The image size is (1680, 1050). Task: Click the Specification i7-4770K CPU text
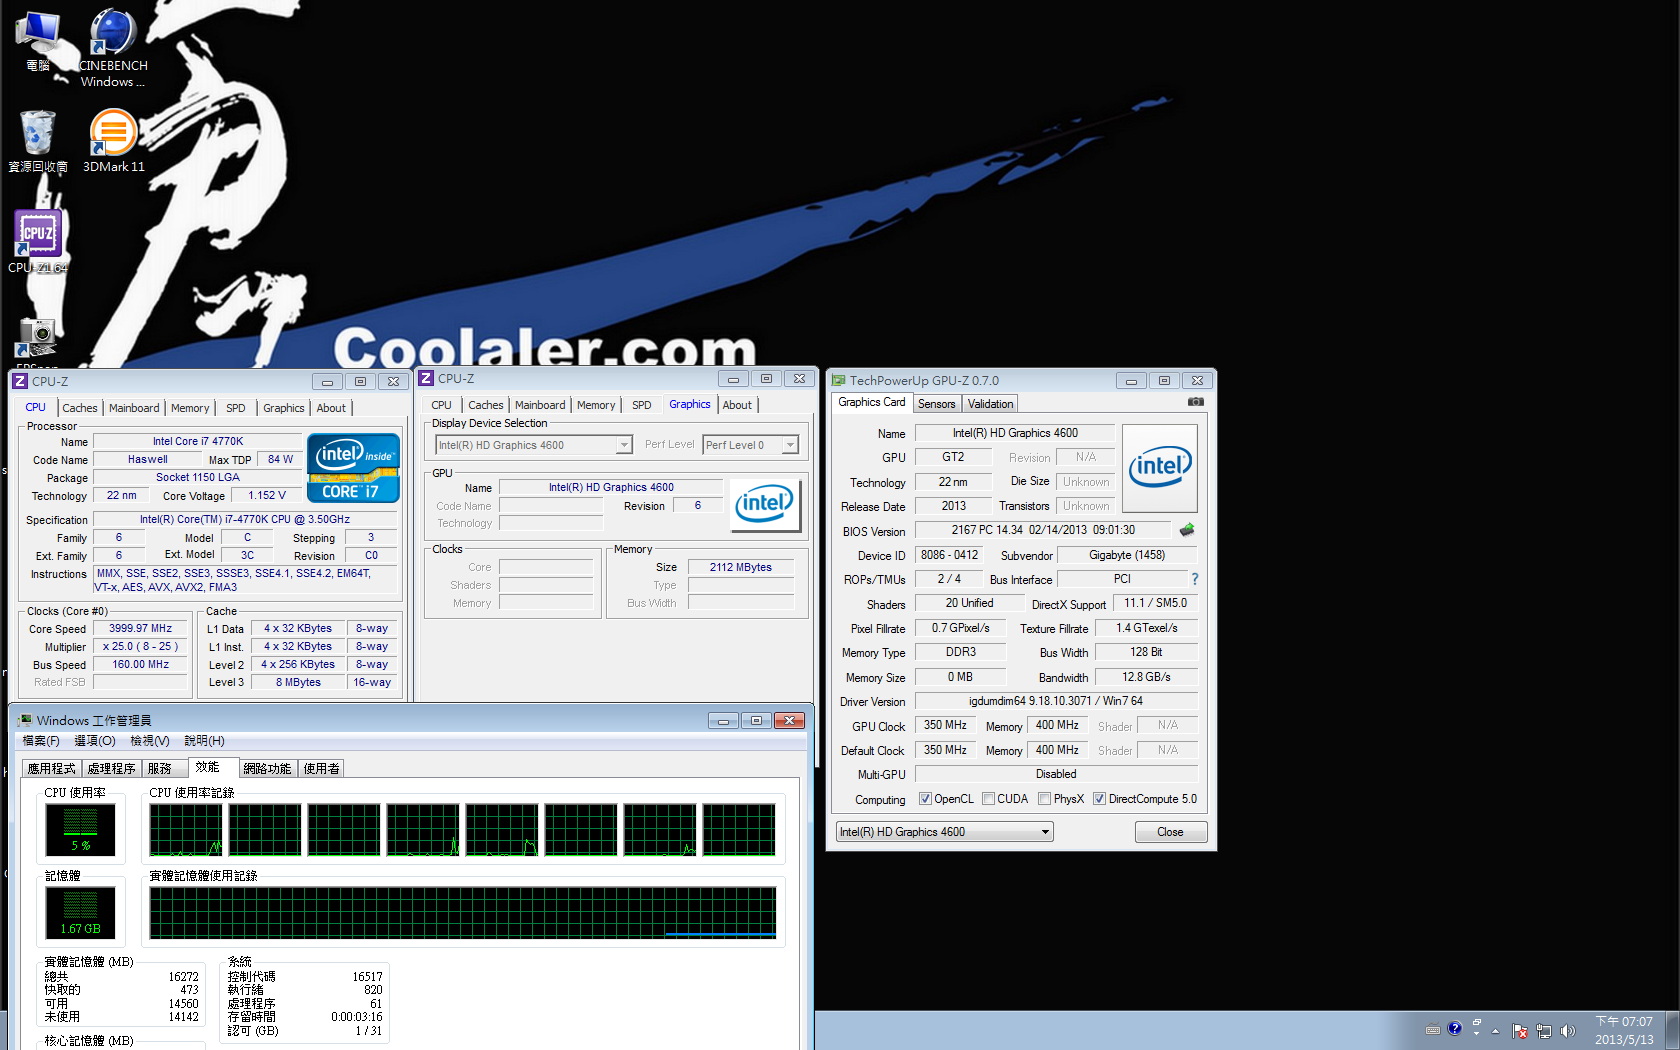click(x=245, y=519)
